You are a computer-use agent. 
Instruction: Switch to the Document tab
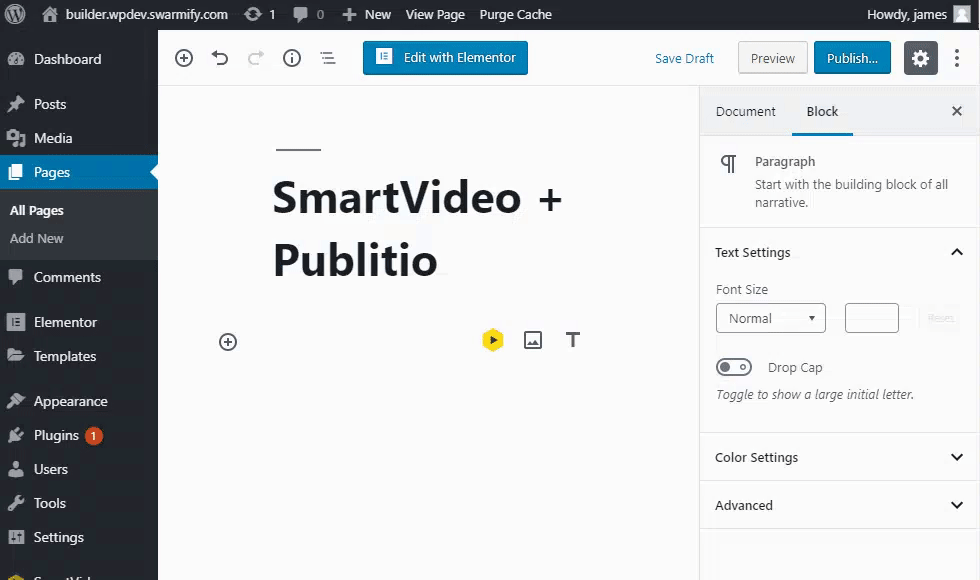click(x=746, y=112)
